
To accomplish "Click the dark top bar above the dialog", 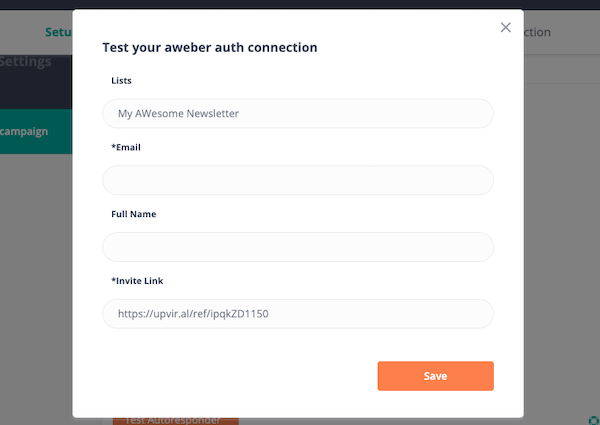I will (x=300, y=4).
